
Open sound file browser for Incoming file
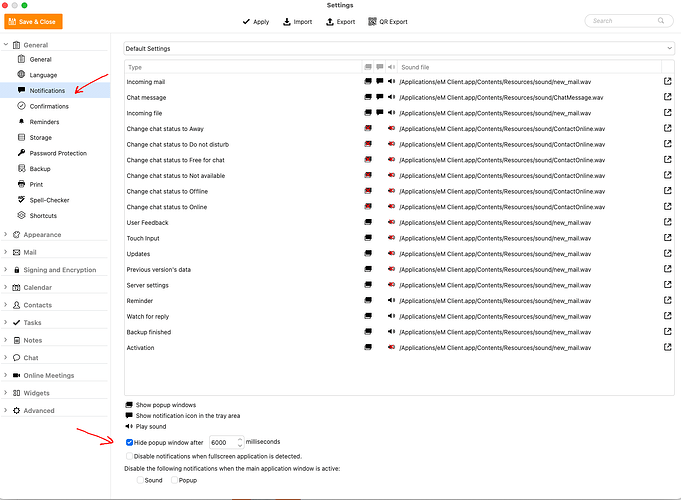click(668, 113)
